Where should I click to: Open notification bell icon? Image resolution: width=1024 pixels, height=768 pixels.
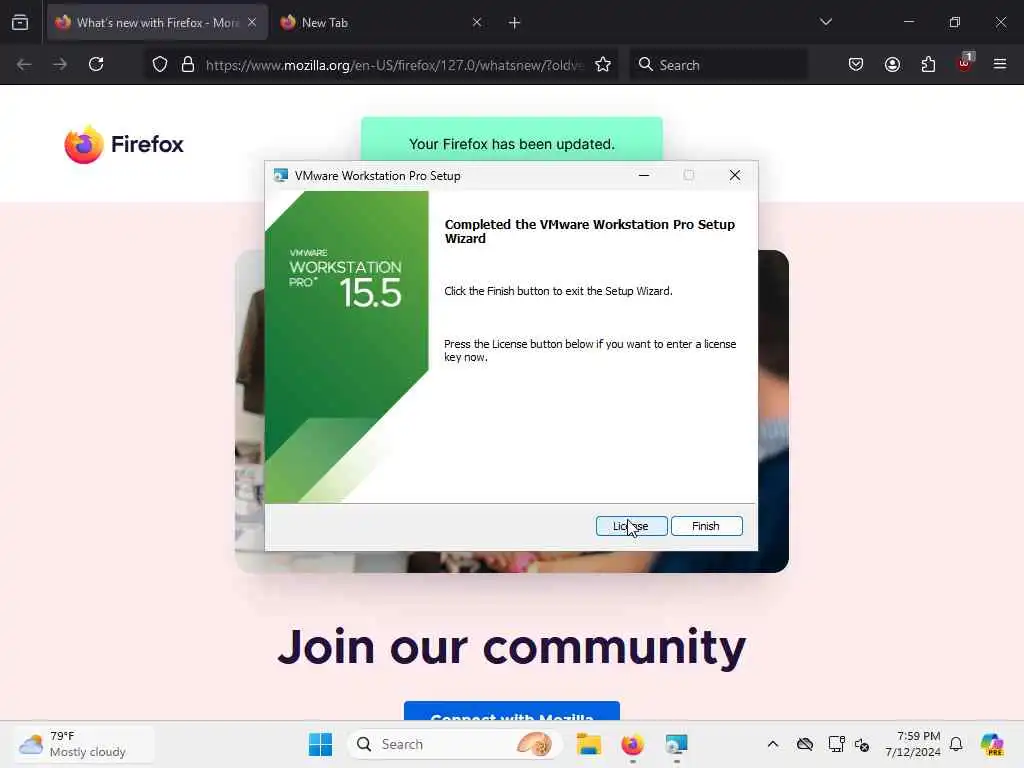(956, 744)
